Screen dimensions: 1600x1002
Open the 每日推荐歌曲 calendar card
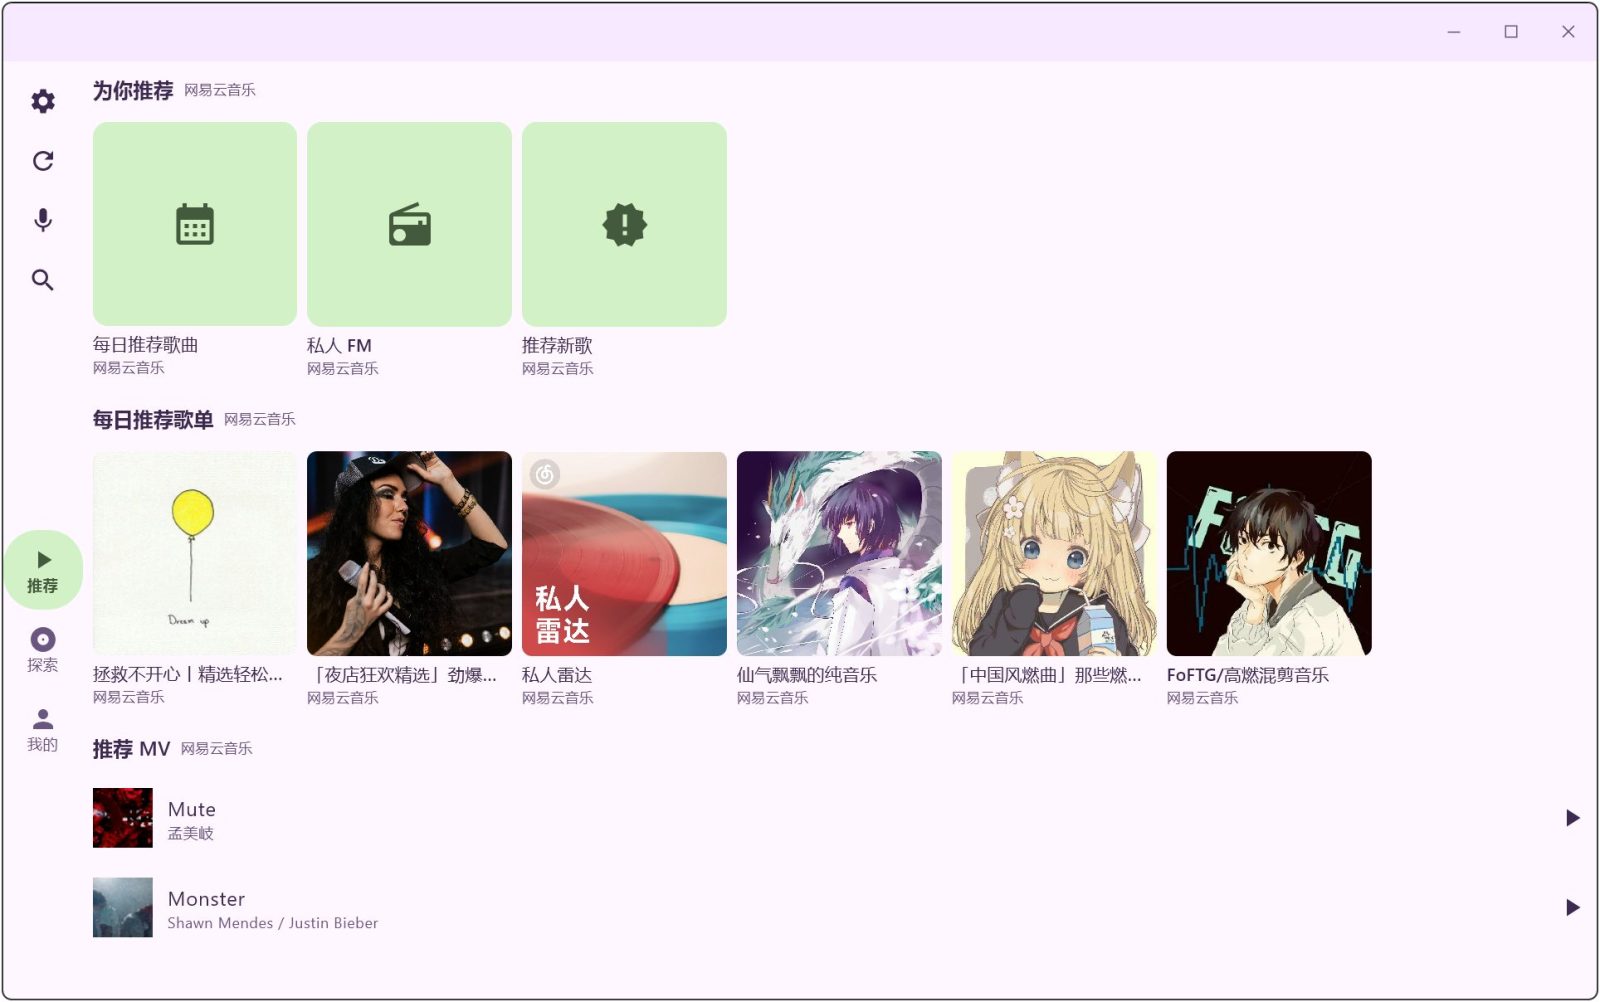point(195,224)
